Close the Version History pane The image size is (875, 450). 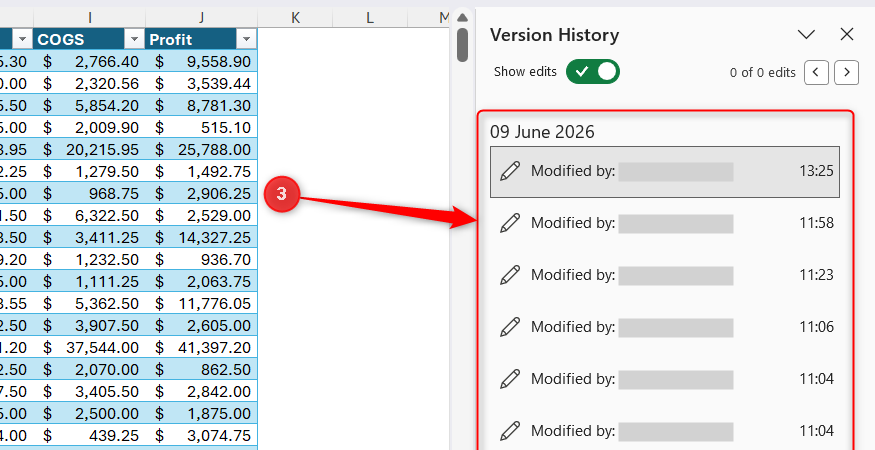click(847, 35)
